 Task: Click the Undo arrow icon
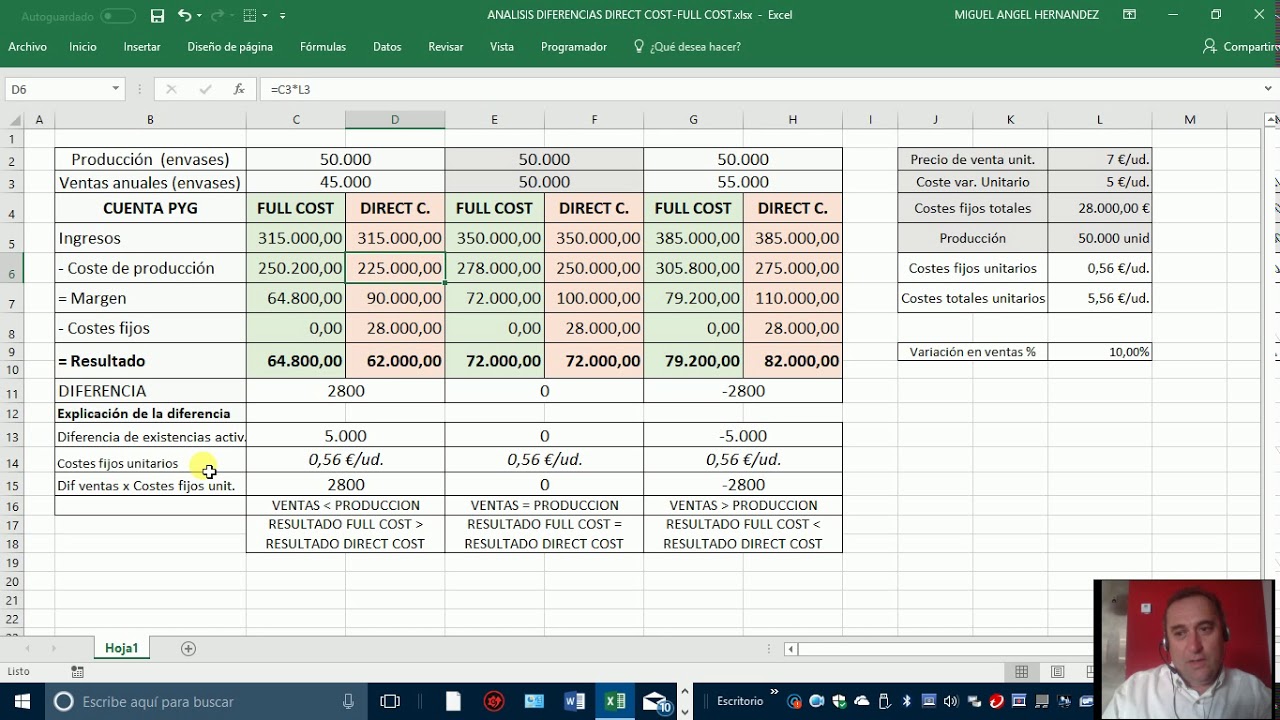[x=184, y=15]
